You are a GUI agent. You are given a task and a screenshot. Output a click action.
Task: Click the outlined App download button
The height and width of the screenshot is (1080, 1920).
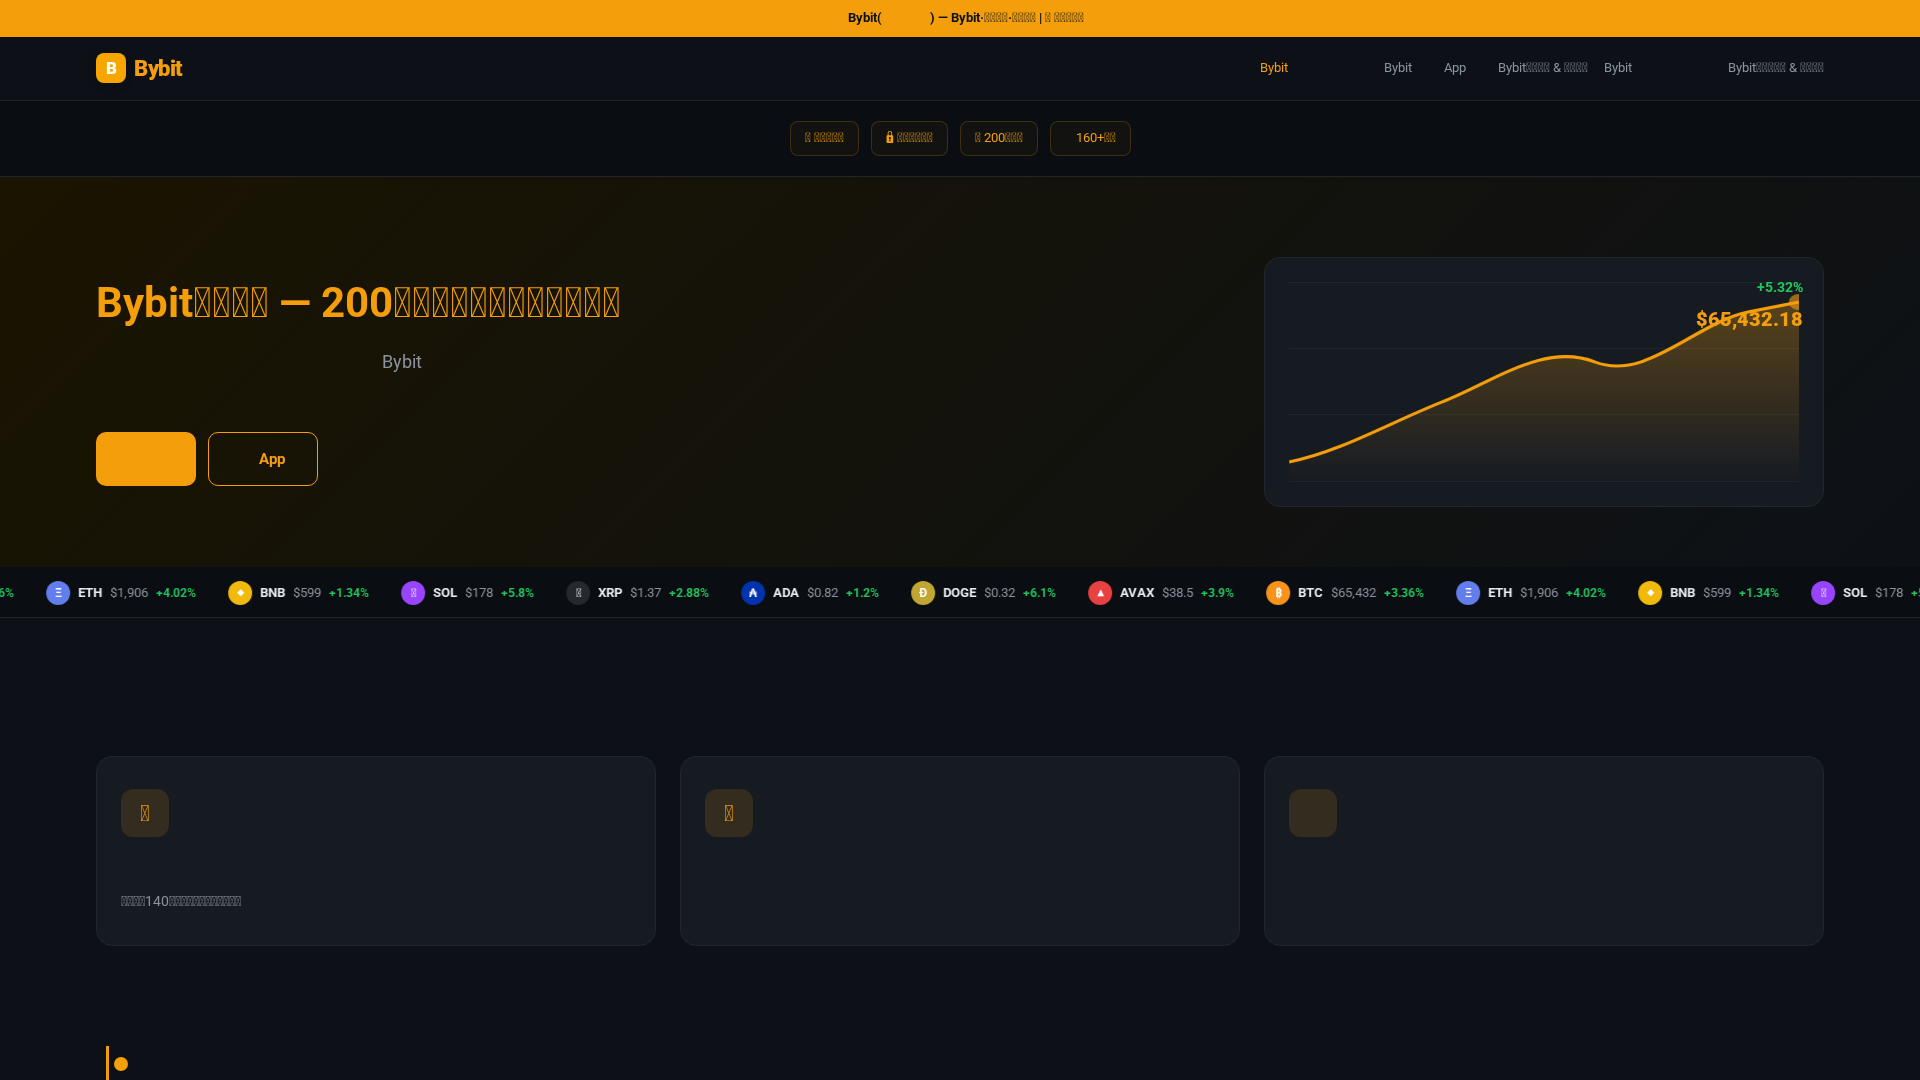point(262,459)
